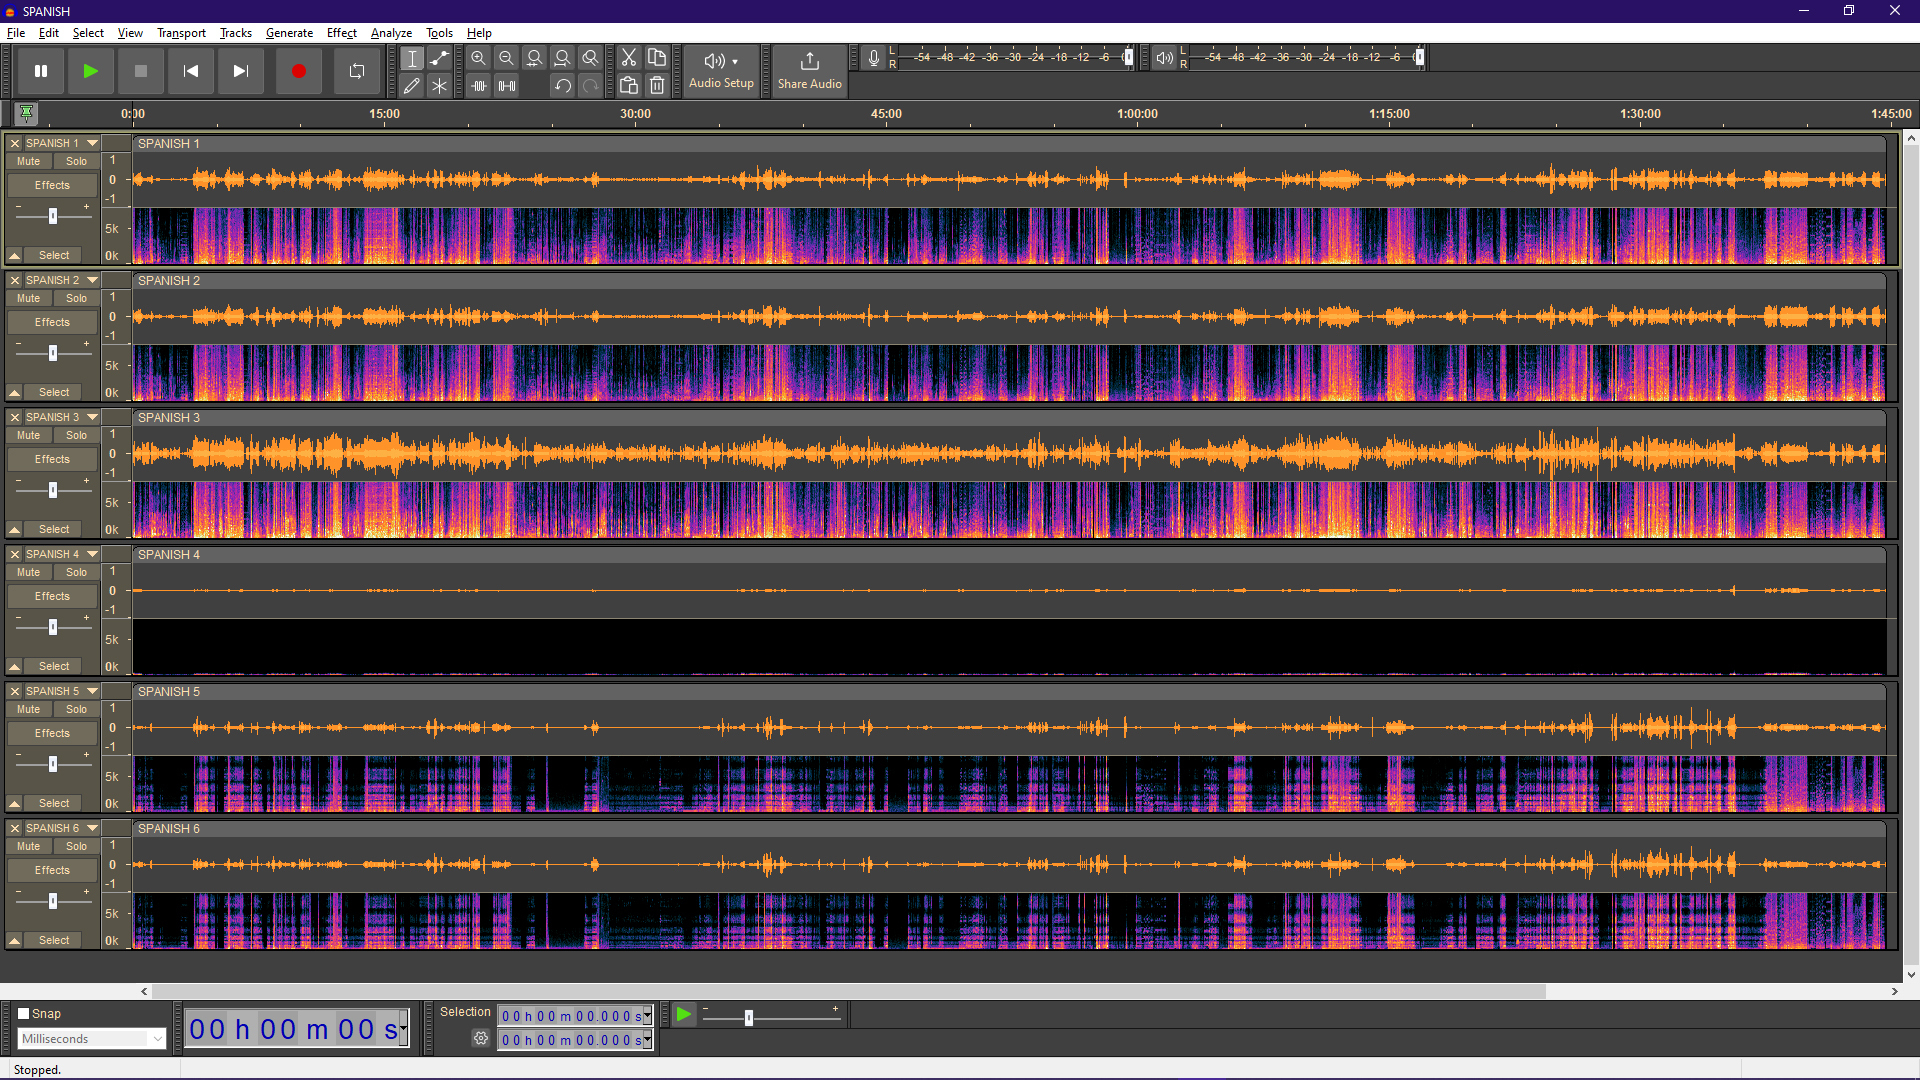Click Select button on SPANISH 6 track
Viewport: 1920px width, 1080px height.
(54, 940)
